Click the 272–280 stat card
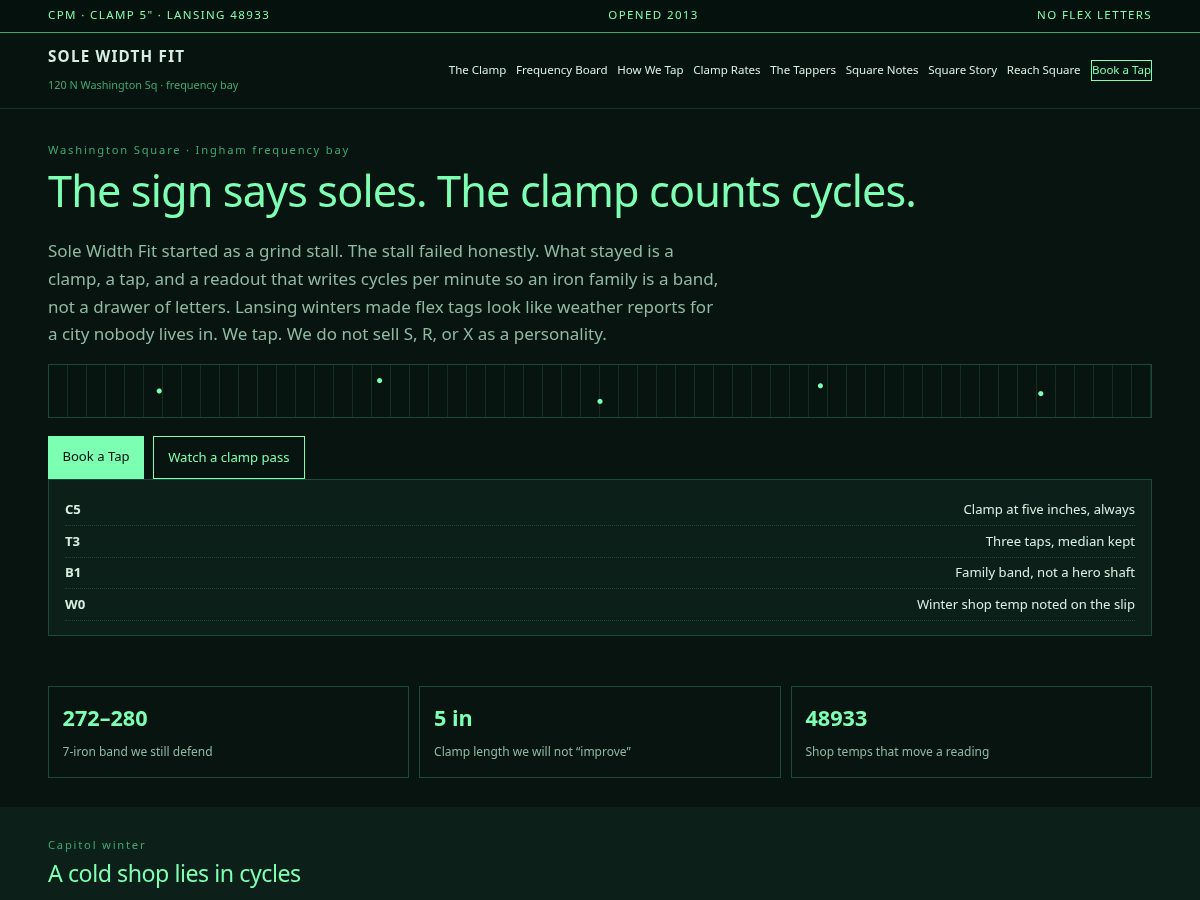This screenshot has width=1200, height=900. 228,732
